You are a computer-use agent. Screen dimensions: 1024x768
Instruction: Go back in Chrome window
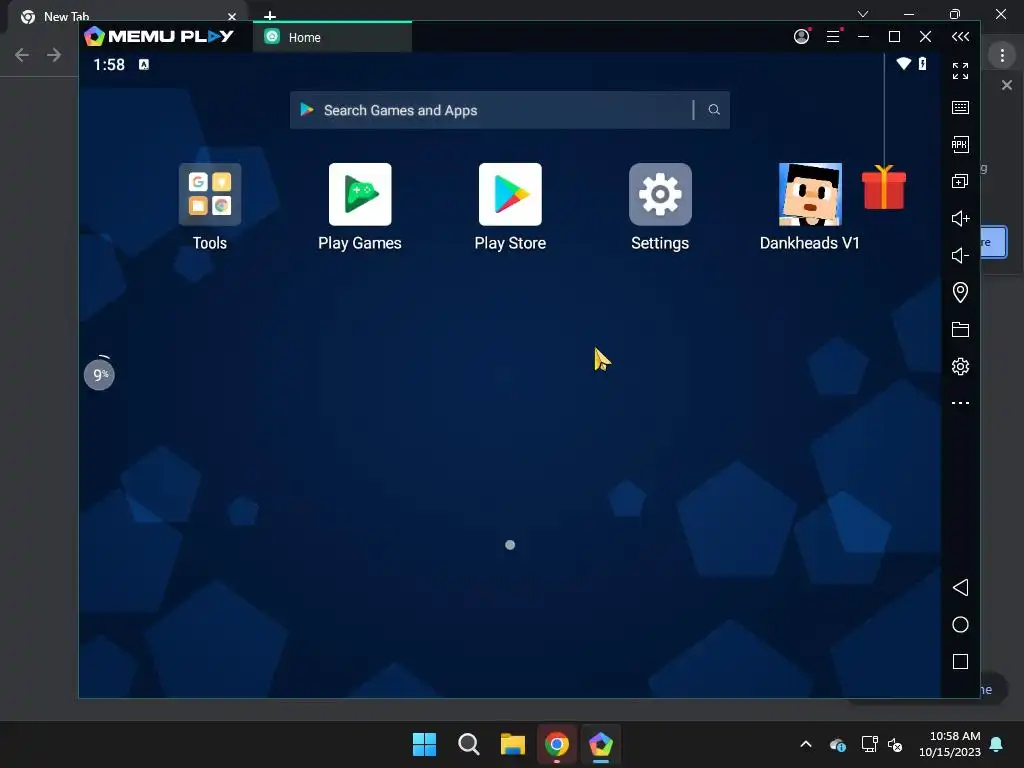(22, 55)
